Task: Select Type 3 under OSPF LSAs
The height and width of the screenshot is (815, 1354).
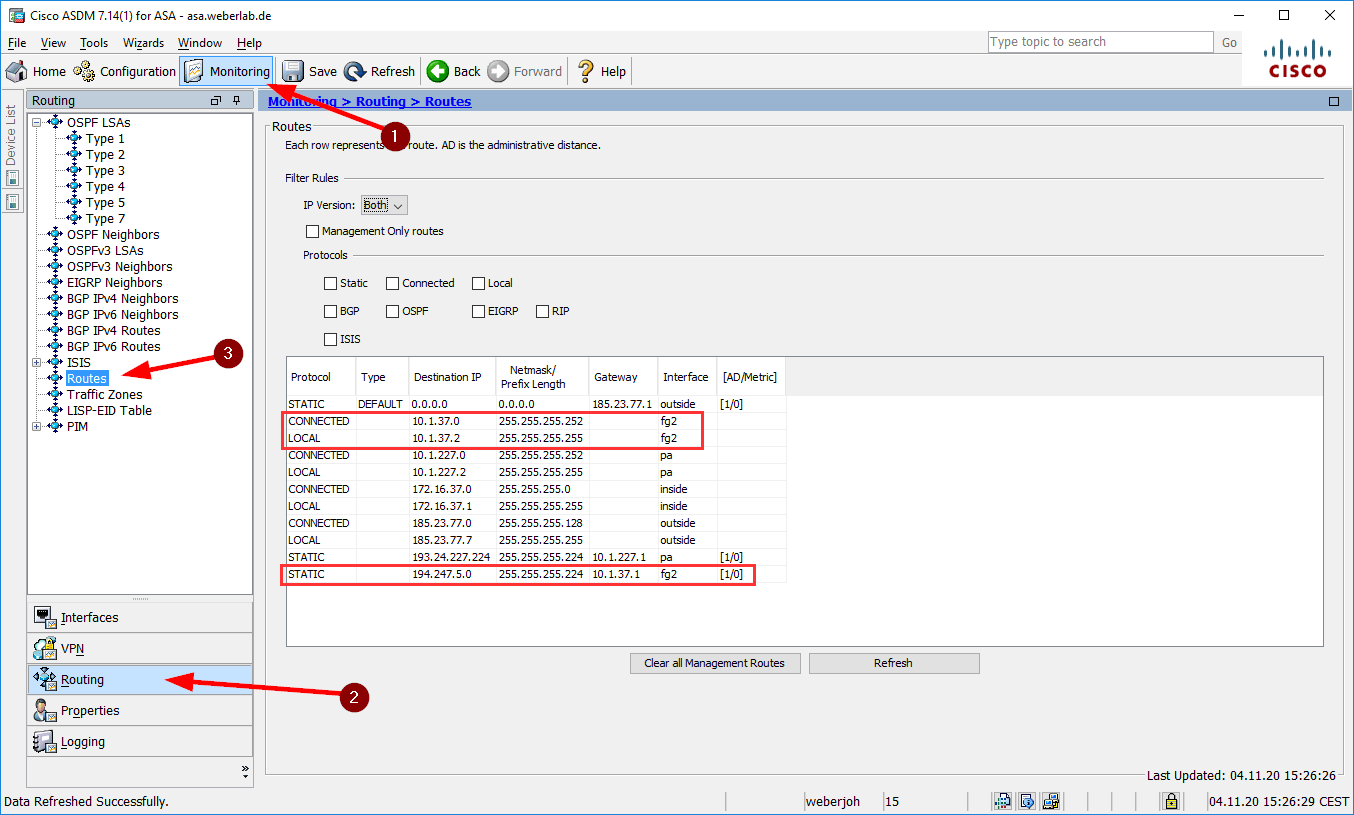Action: point(105,170)
